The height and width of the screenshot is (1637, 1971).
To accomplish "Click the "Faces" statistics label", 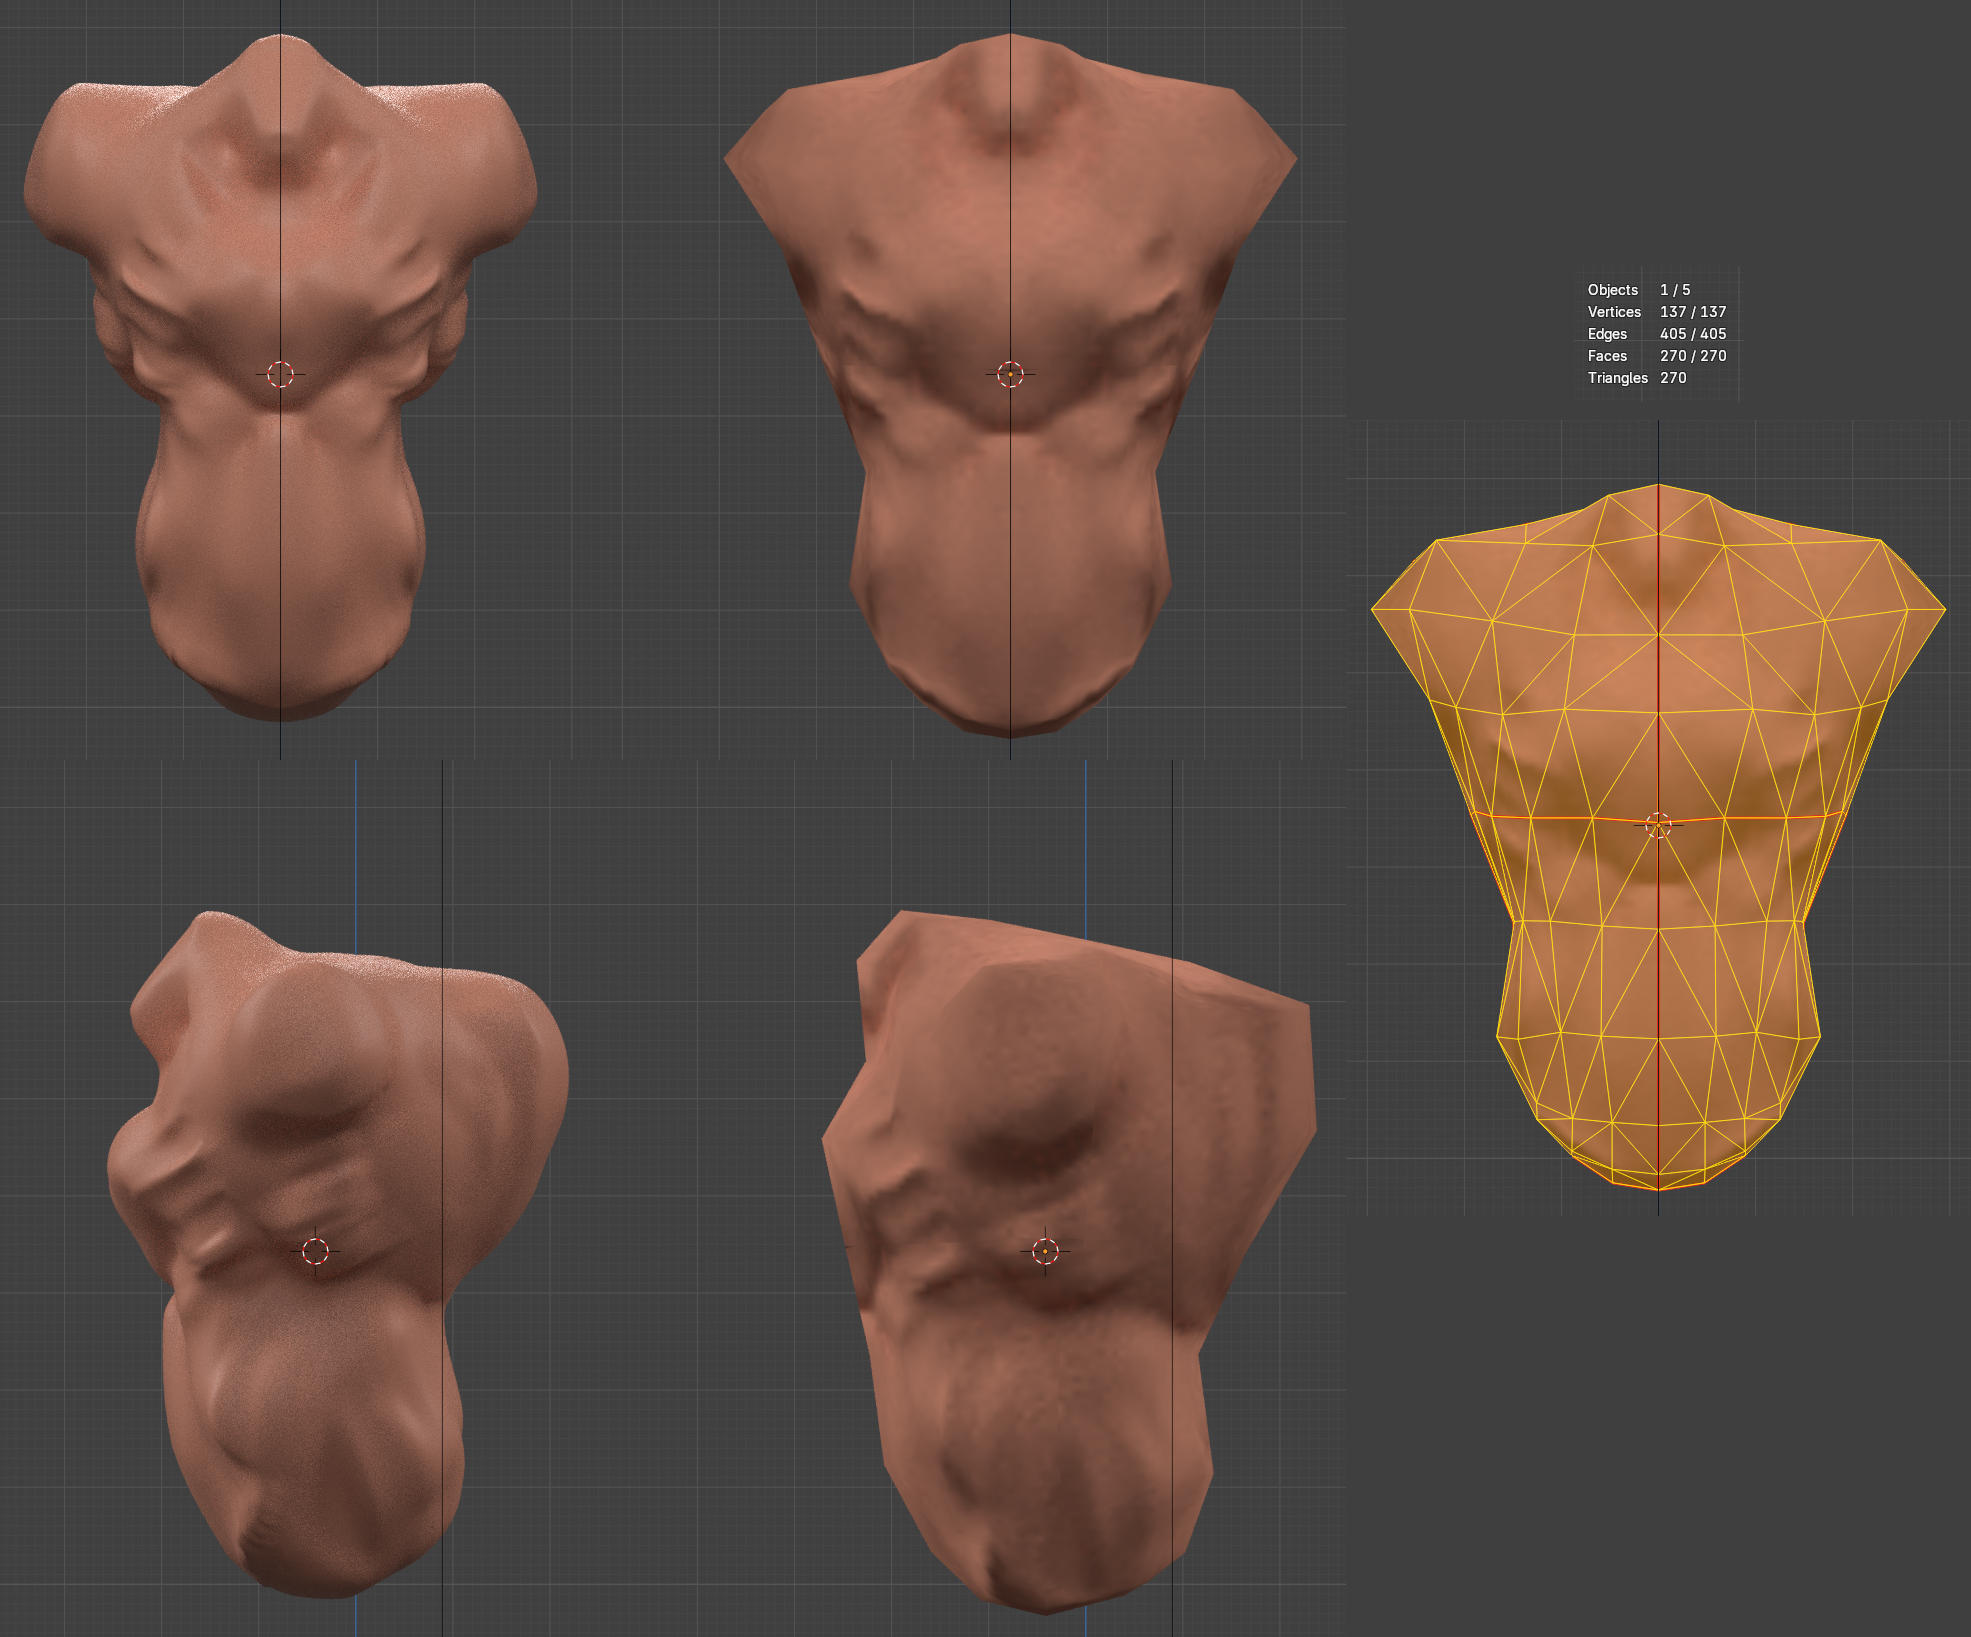I will pyautogui.click(x=1607, y=356).
